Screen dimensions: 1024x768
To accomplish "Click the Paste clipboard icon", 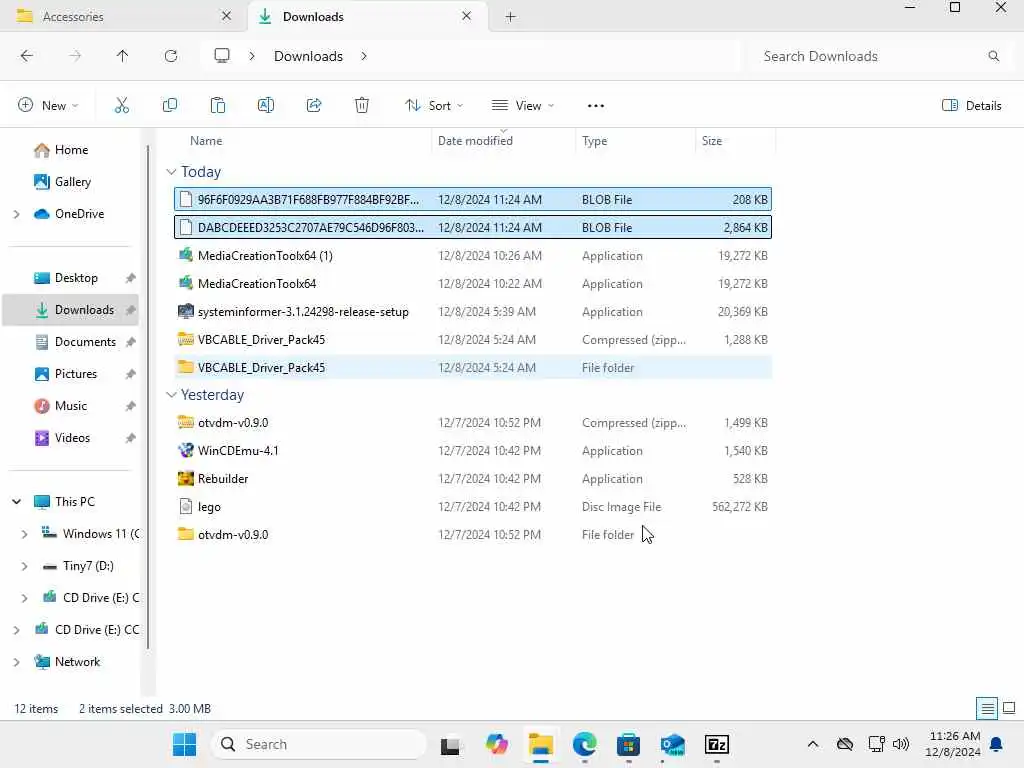I will [x=217, y=105].
